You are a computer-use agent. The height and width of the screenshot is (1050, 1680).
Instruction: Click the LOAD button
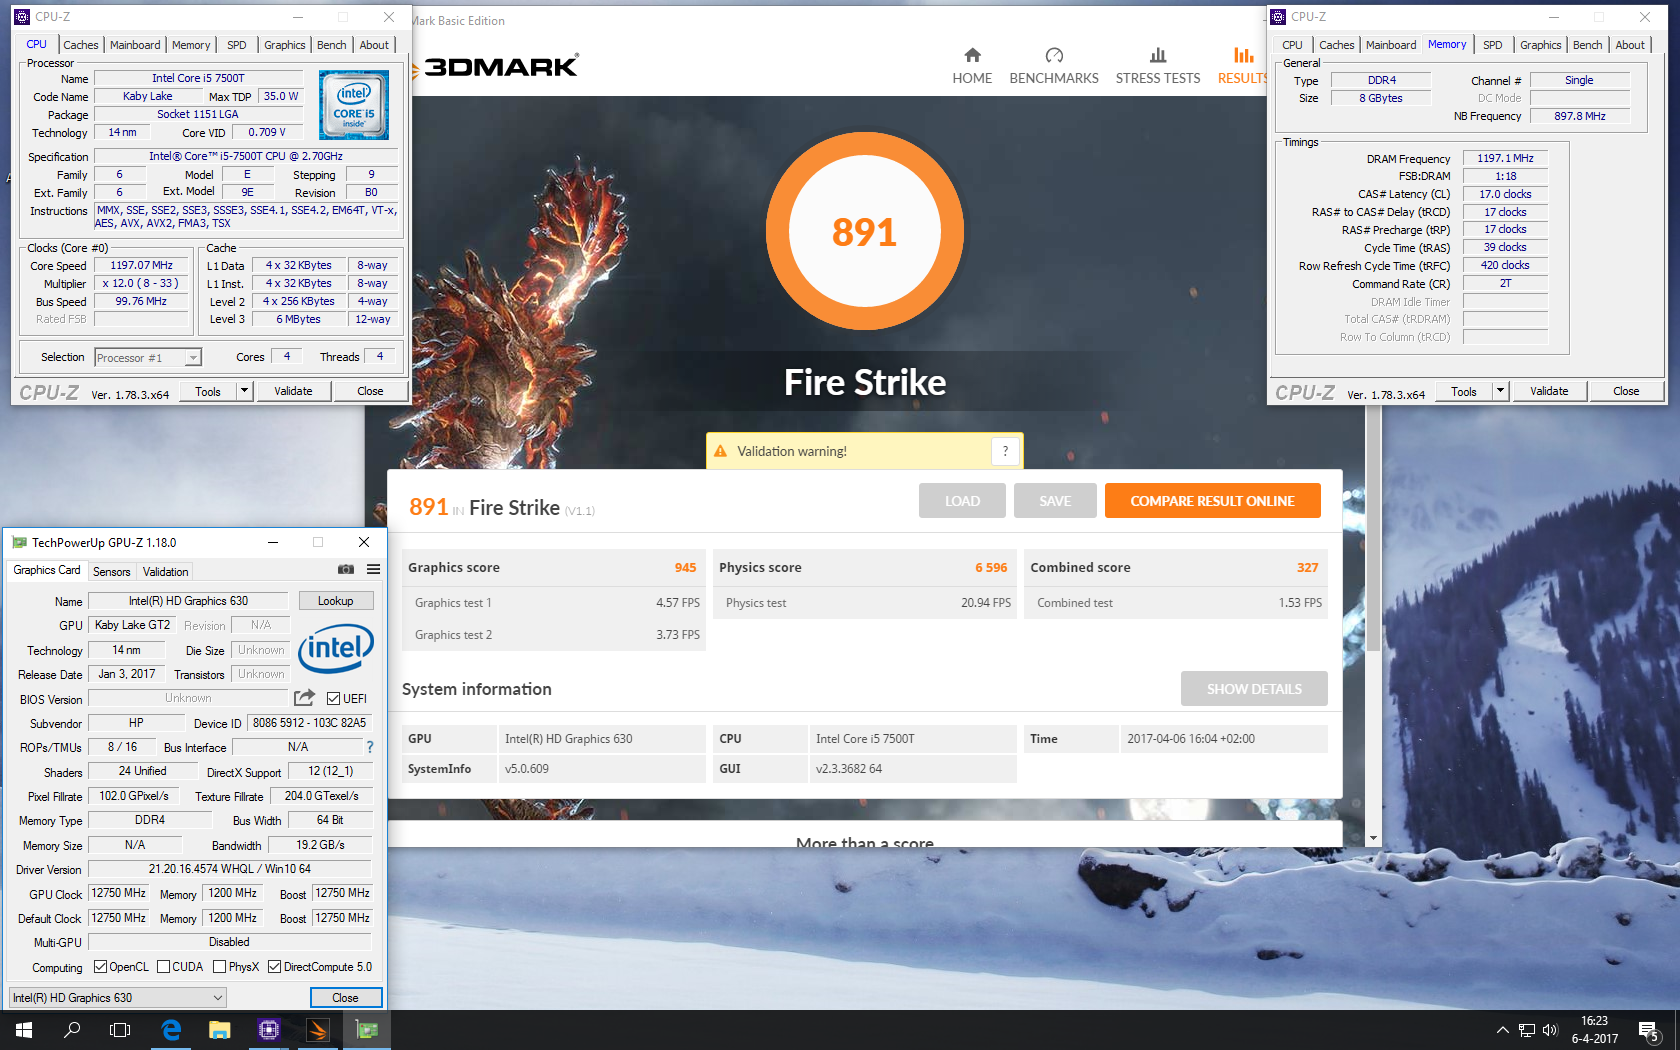coord(962,501)
